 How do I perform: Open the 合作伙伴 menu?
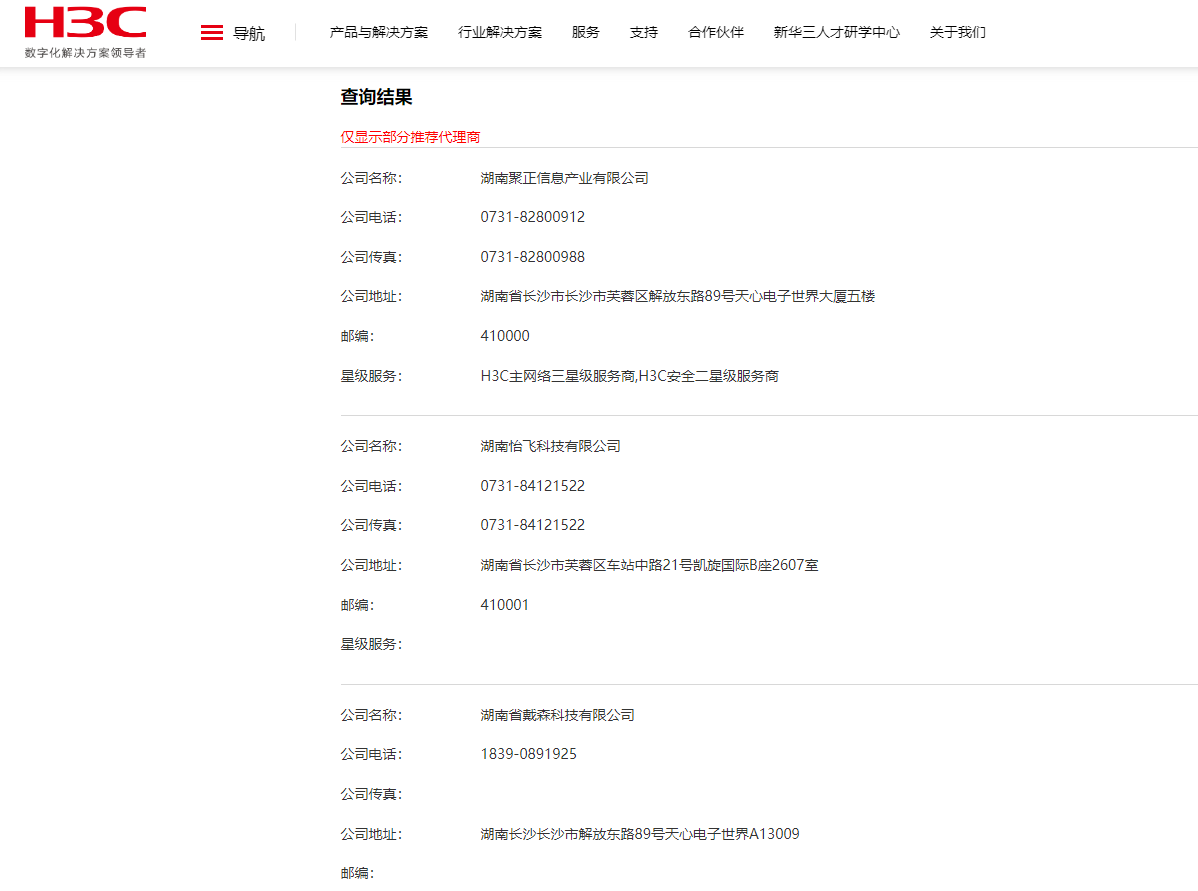click(x=716, y=32)
